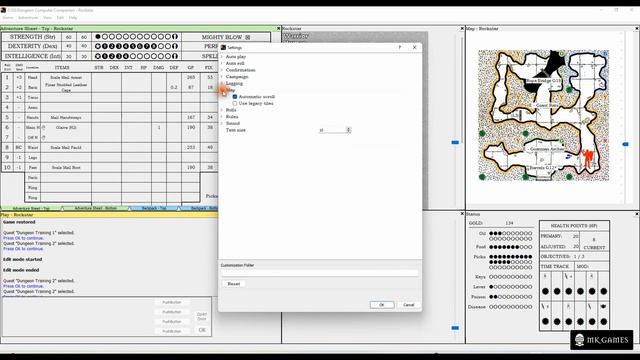
Task: Click the Scale Mail Armet item cell
Action: pyautogui.click(x=66, y=77)
